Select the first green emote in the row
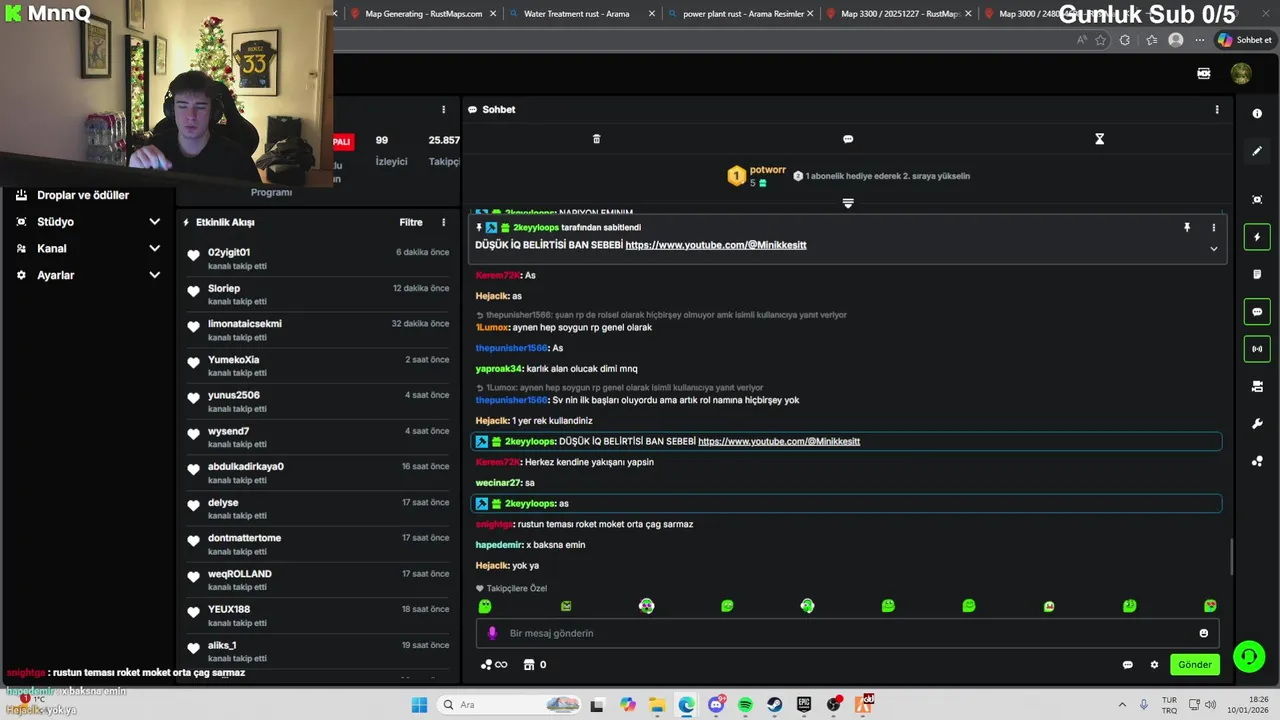This screenshot has width=1280, height=720. click(x=485, y=606)
